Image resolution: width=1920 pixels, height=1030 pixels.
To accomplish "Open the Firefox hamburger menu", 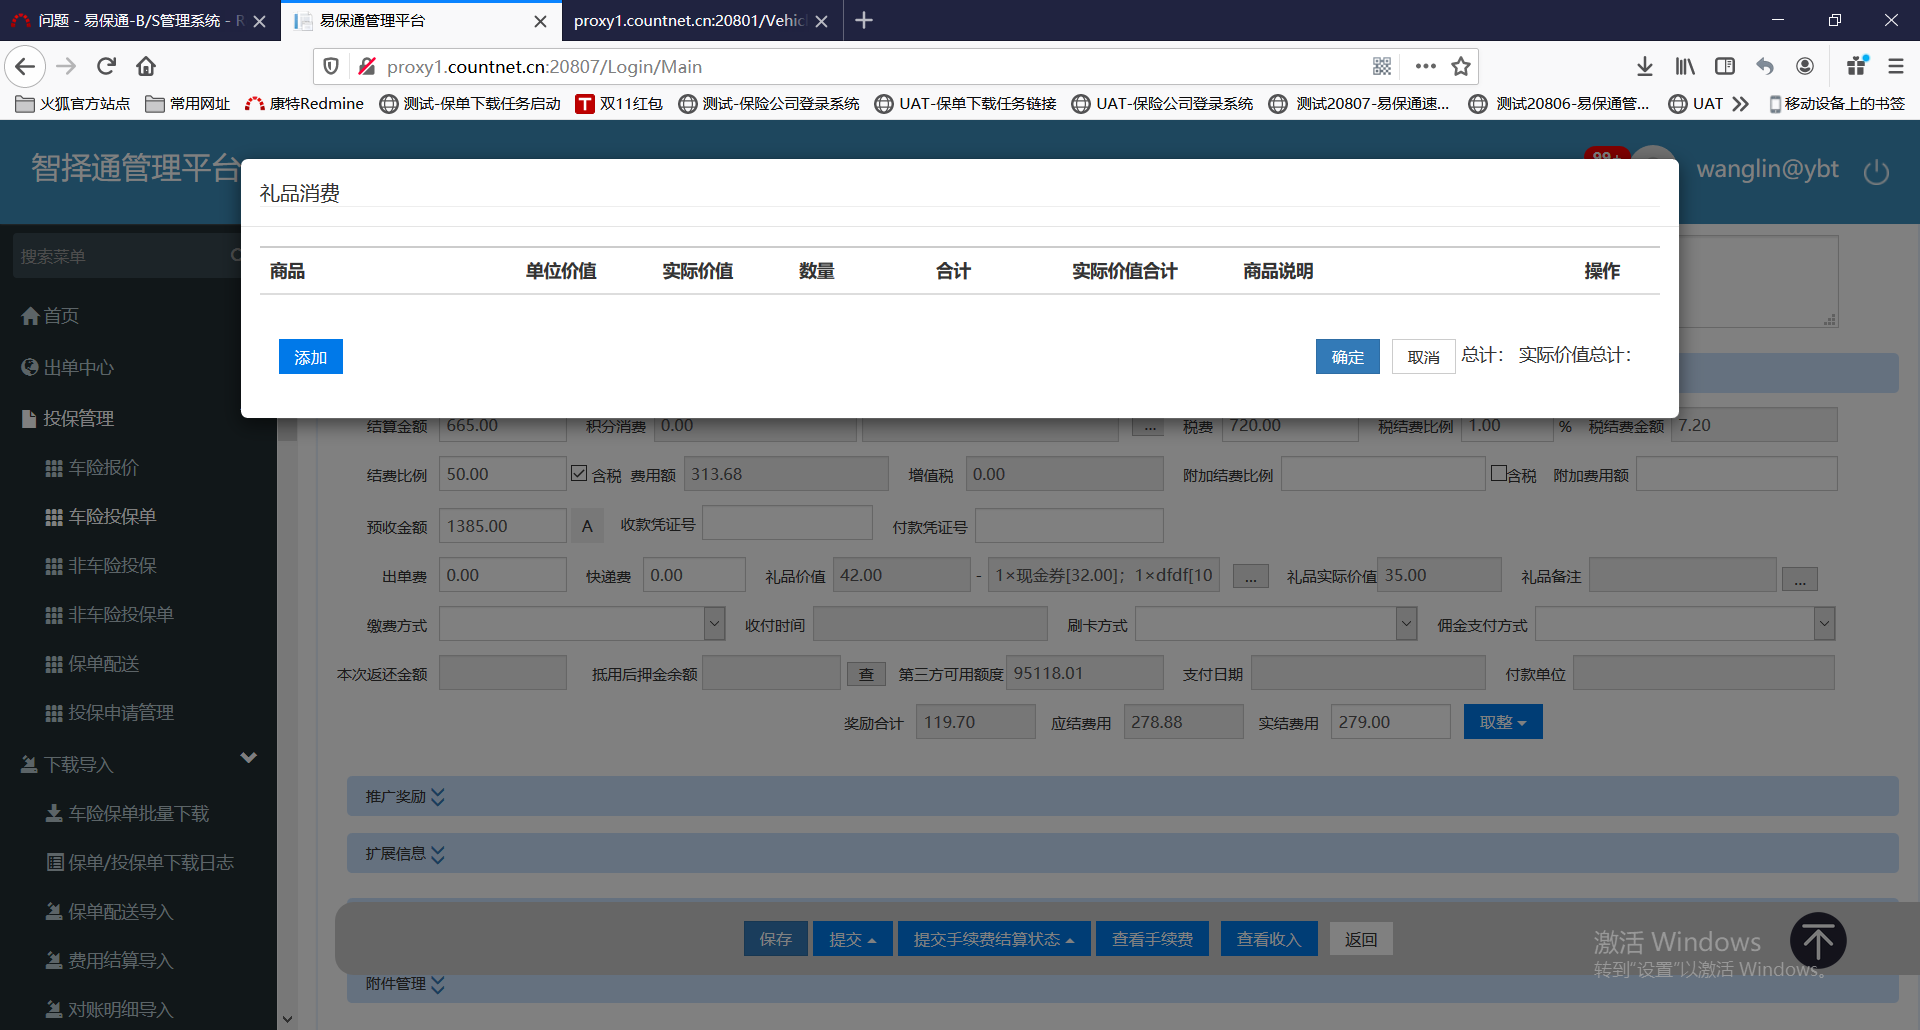I will click(x=1895, y=66).
